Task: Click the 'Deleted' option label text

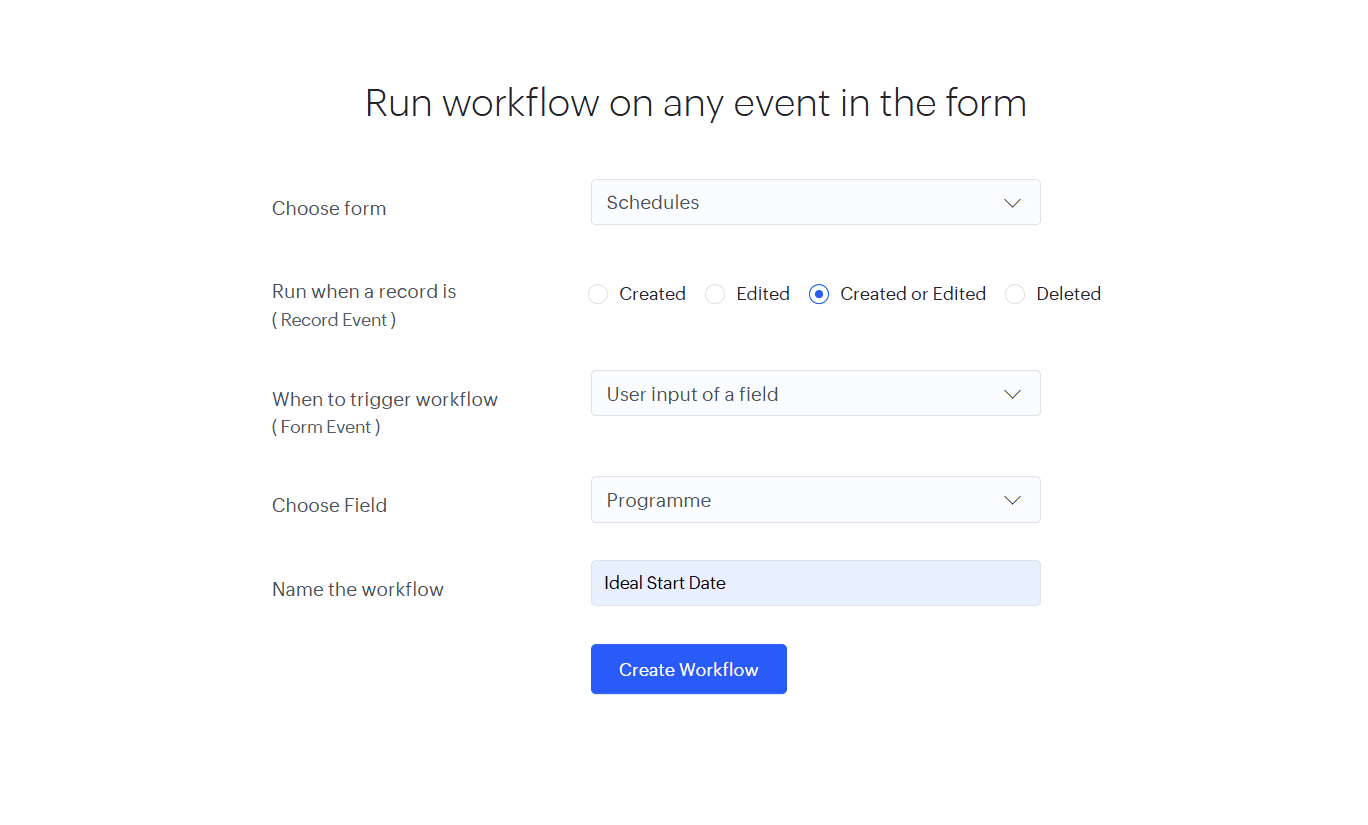Action: [x=1068, y=294]
